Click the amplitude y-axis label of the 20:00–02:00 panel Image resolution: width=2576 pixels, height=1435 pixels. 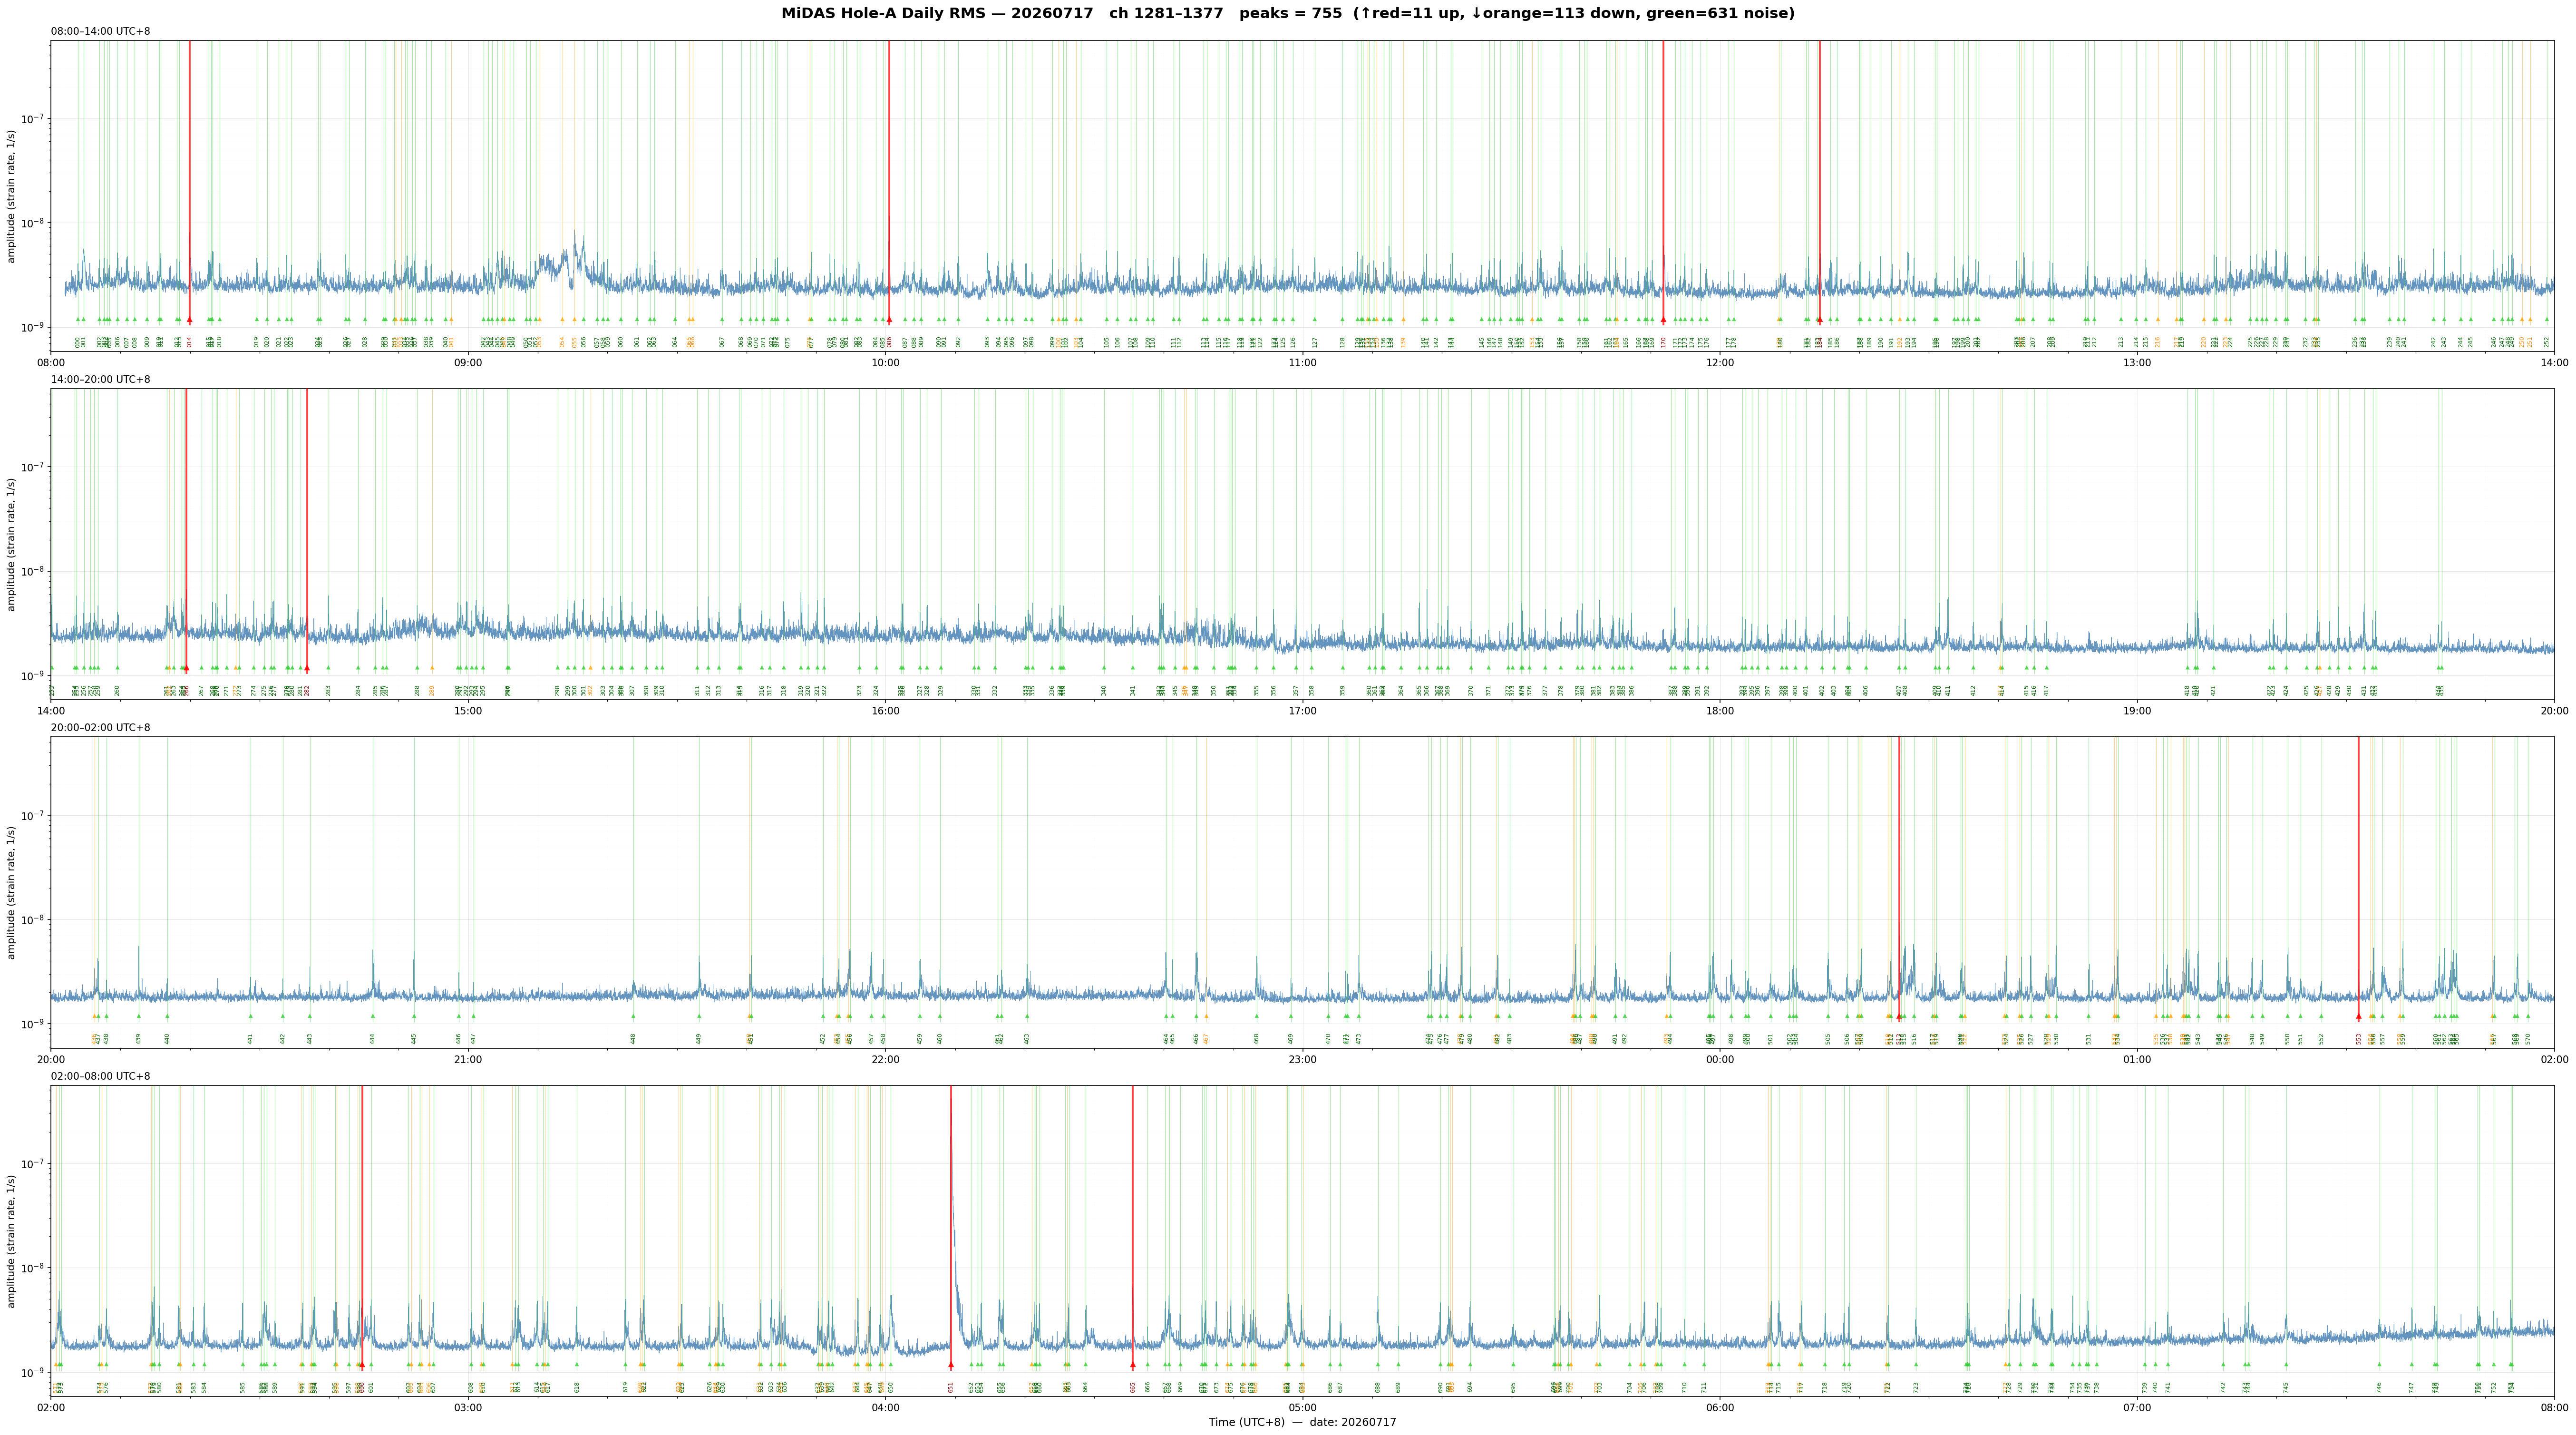pos(12,893)
